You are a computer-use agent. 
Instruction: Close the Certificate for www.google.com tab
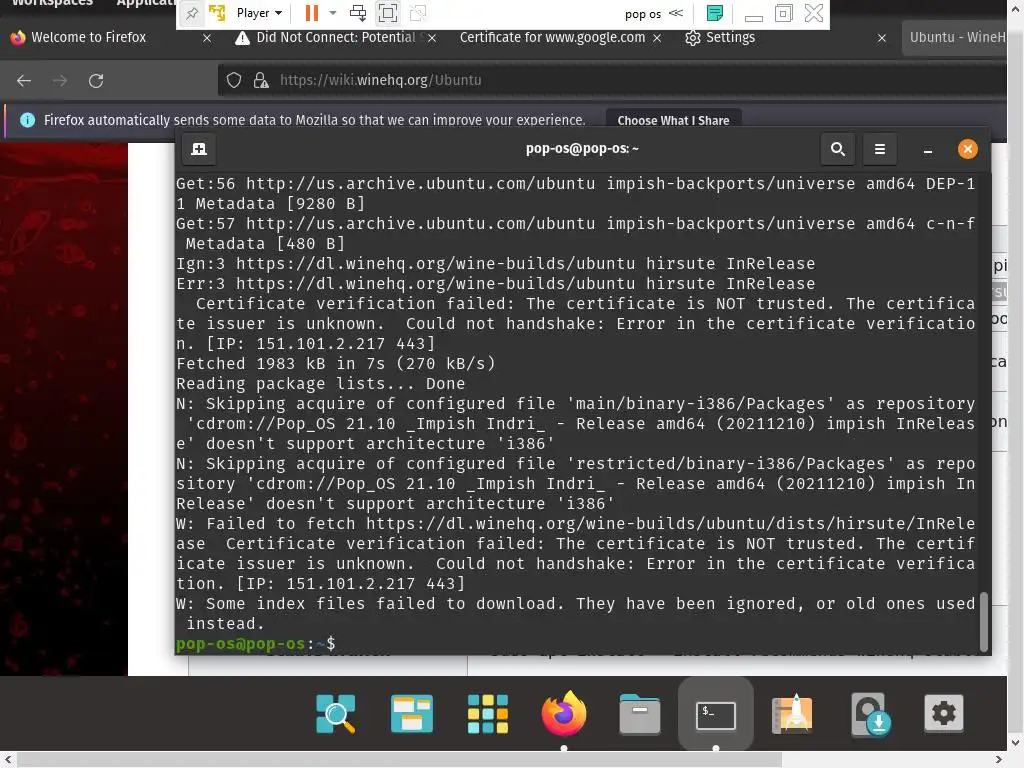(657, 38)
